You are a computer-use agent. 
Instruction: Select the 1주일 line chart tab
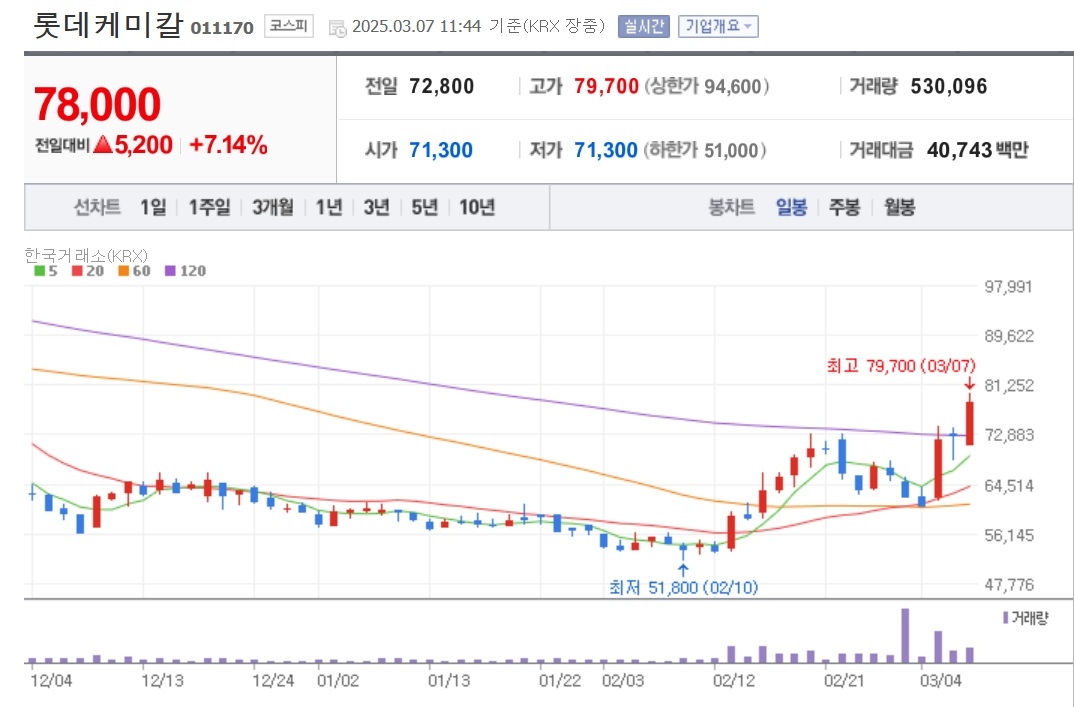coord(210,207)
